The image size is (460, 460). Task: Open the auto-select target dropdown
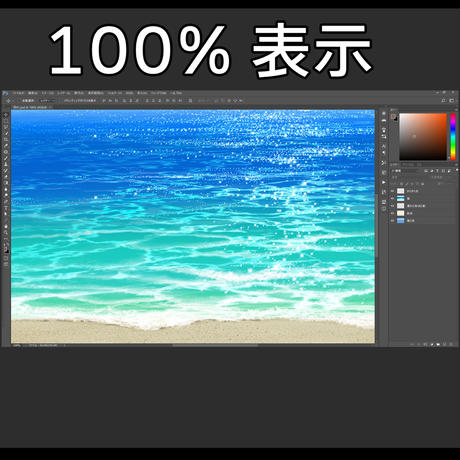[47, 100]
